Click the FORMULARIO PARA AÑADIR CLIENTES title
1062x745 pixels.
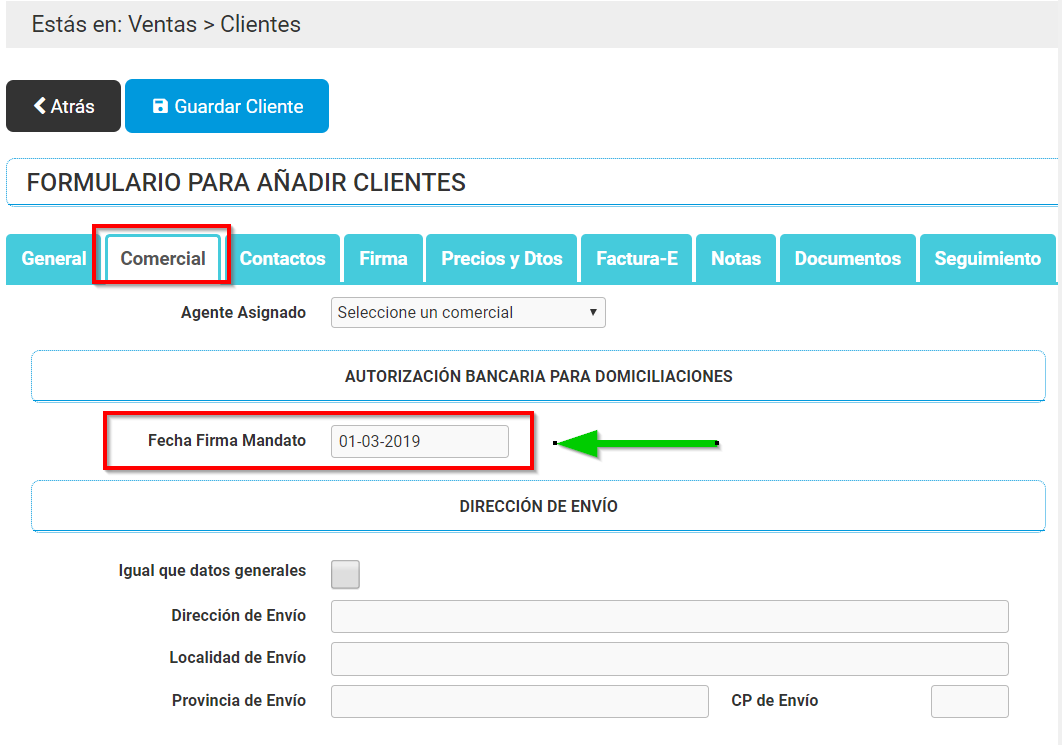[x=246, y=182]
